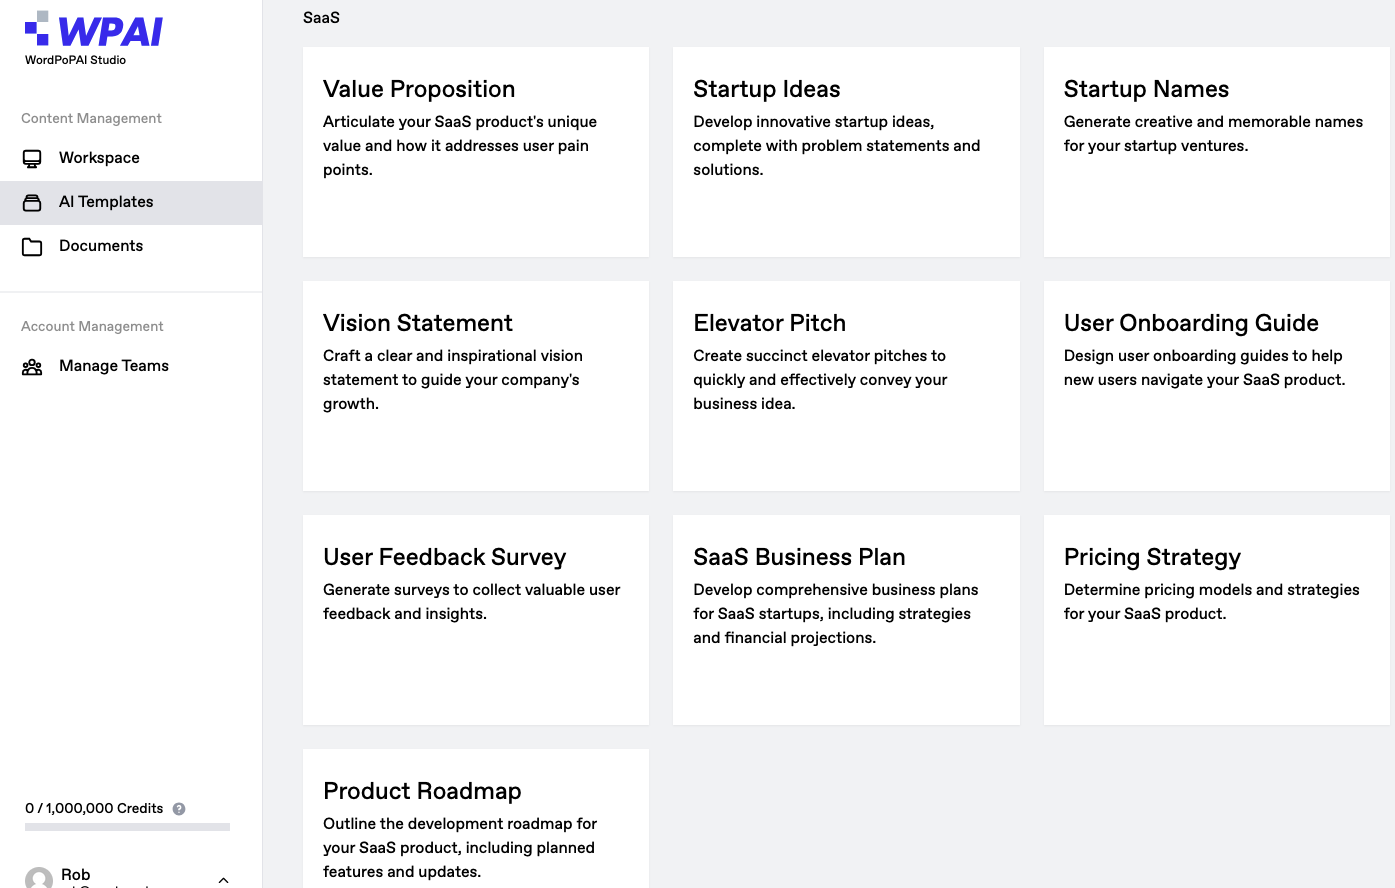Open the SaaS Business Plan template

846,620
